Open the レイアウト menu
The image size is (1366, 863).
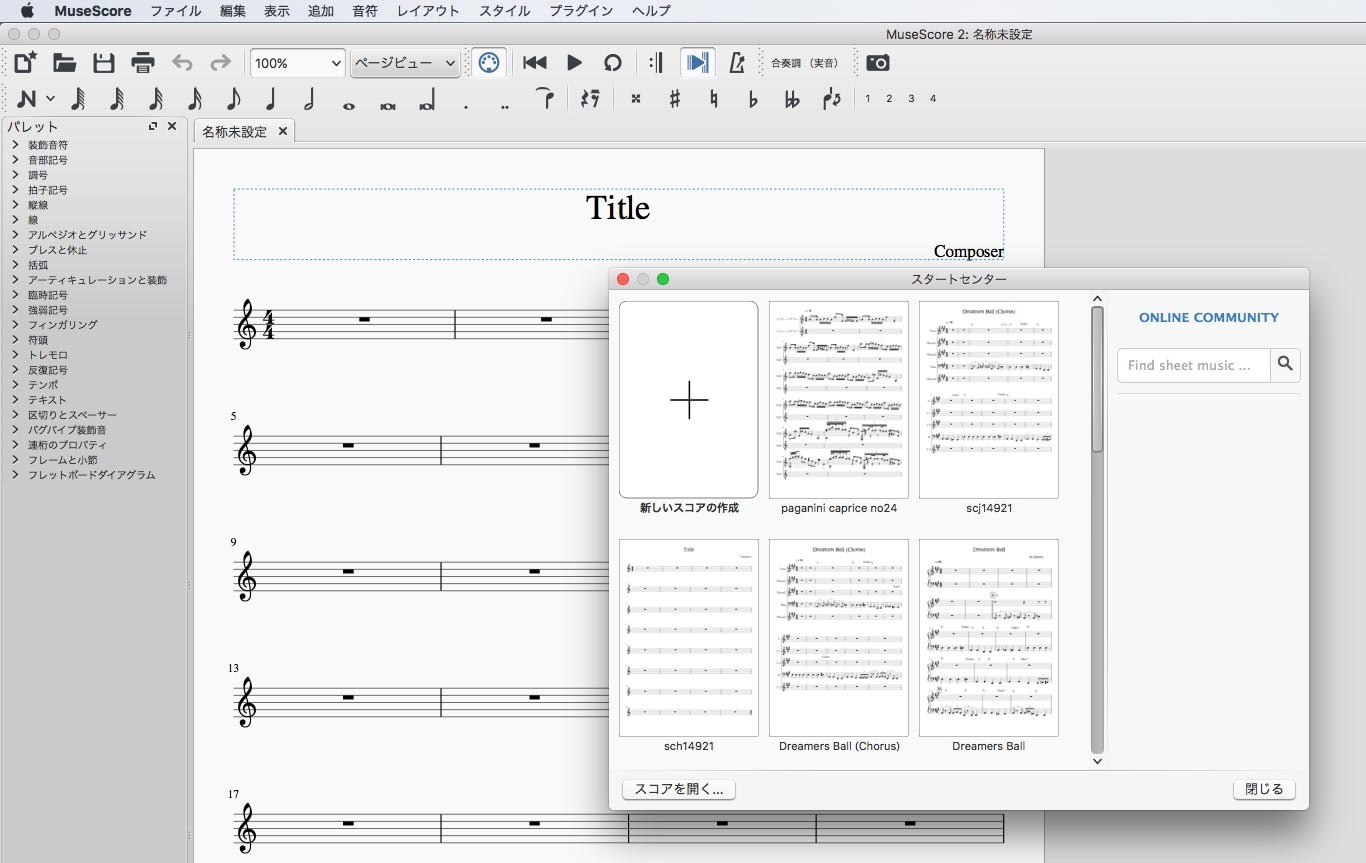(428, 11)
